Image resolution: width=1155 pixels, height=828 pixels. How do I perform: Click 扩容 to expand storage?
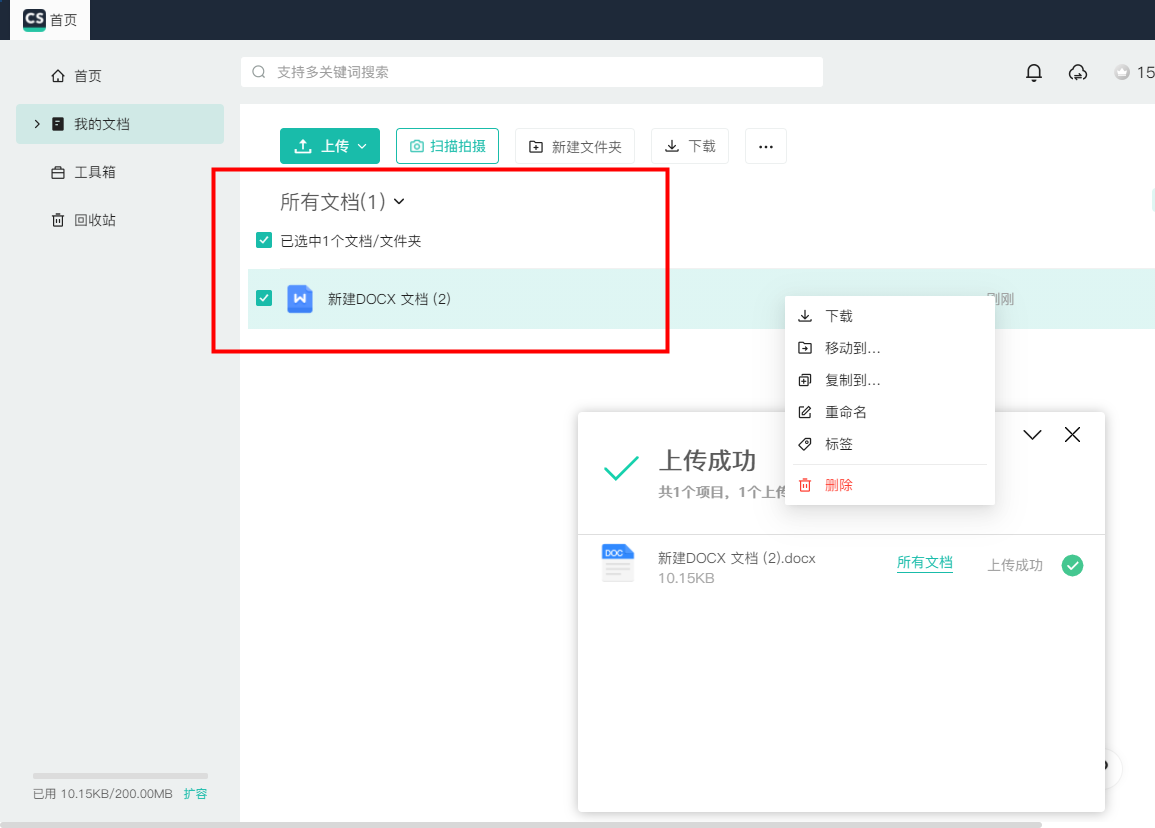195,793
